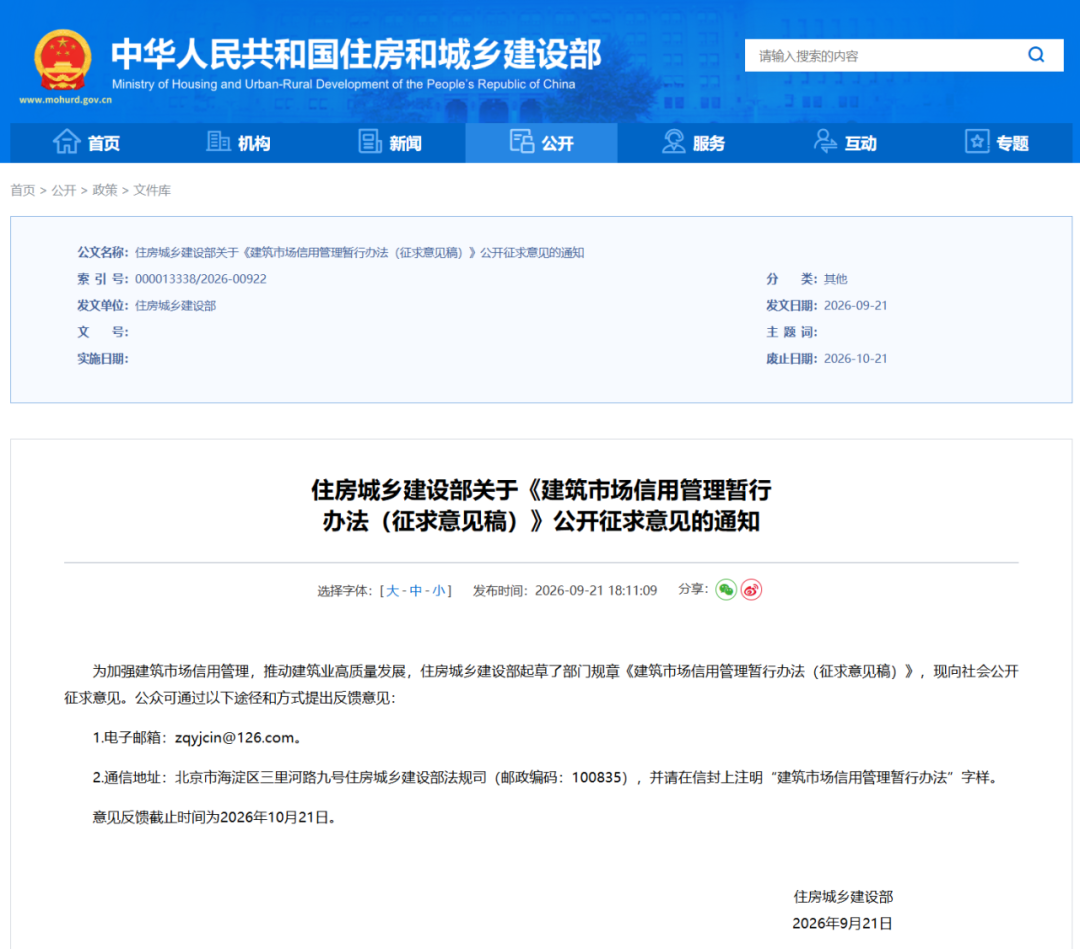
Task: Set font size to 大
Action: [393, 591]
